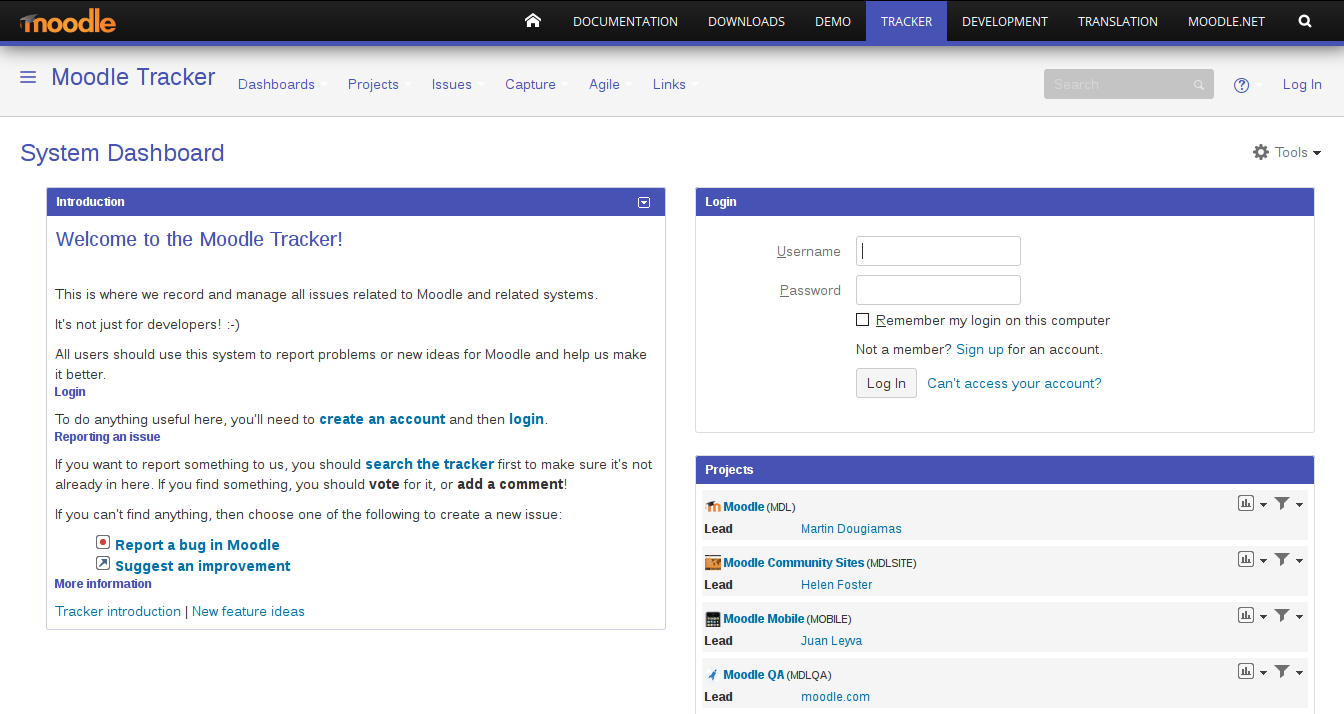Open New feature ideas link
The height and width of the screenshot is (714, 1344).
click(248, 612)
